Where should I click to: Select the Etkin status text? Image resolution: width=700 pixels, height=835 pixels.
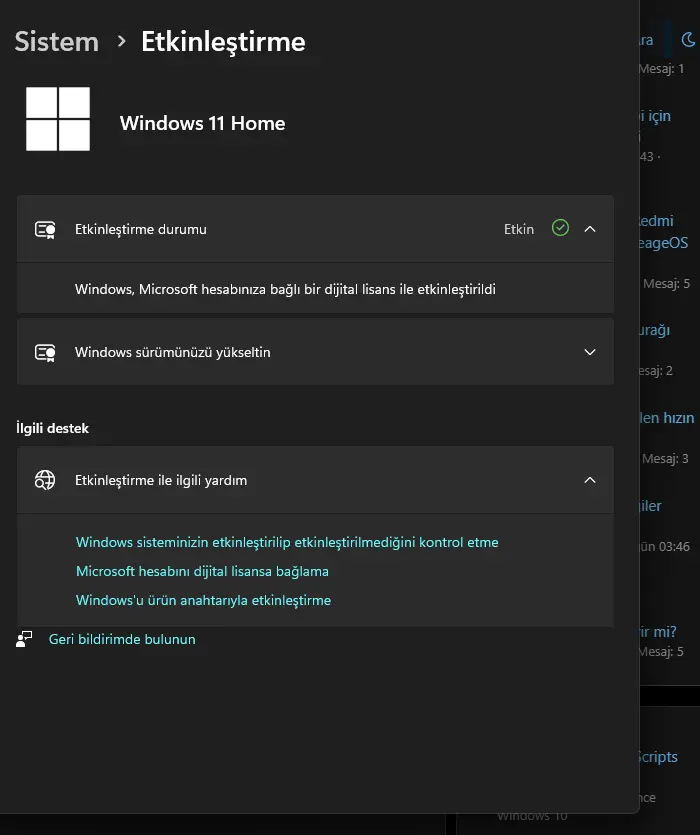pos(519,229)
